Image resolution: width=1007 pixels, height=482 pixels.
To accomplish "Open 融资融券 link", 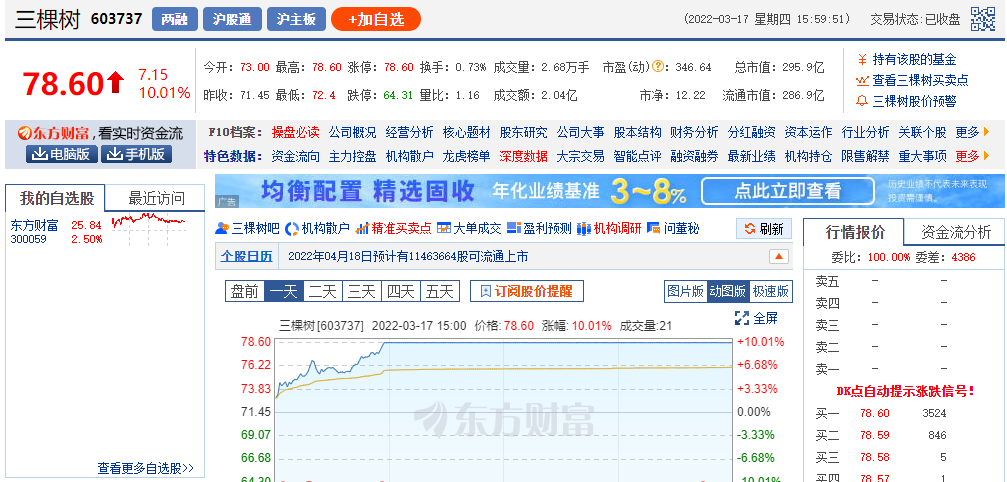I will 694,156.
